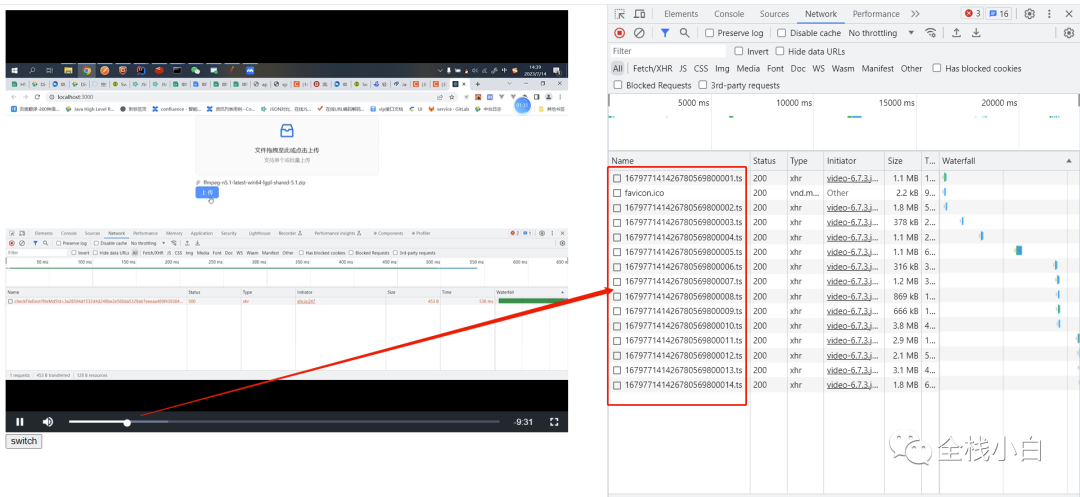Toggle the device toolbar icon
This screenshot has width=1080, height=497.
point(639,14)
